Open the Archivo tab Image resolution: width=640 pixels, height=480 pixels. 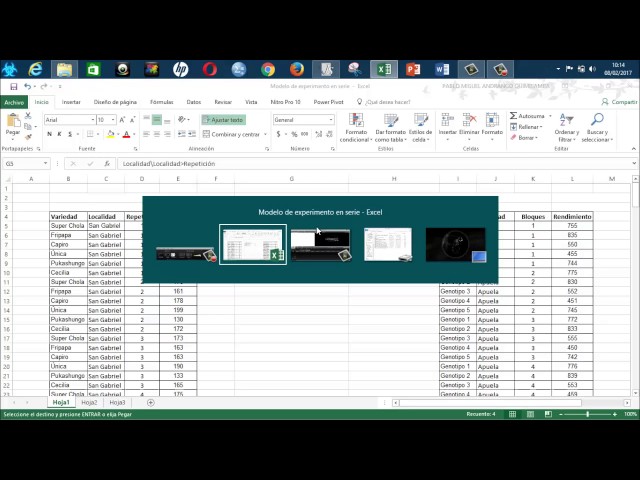(14, 102)
